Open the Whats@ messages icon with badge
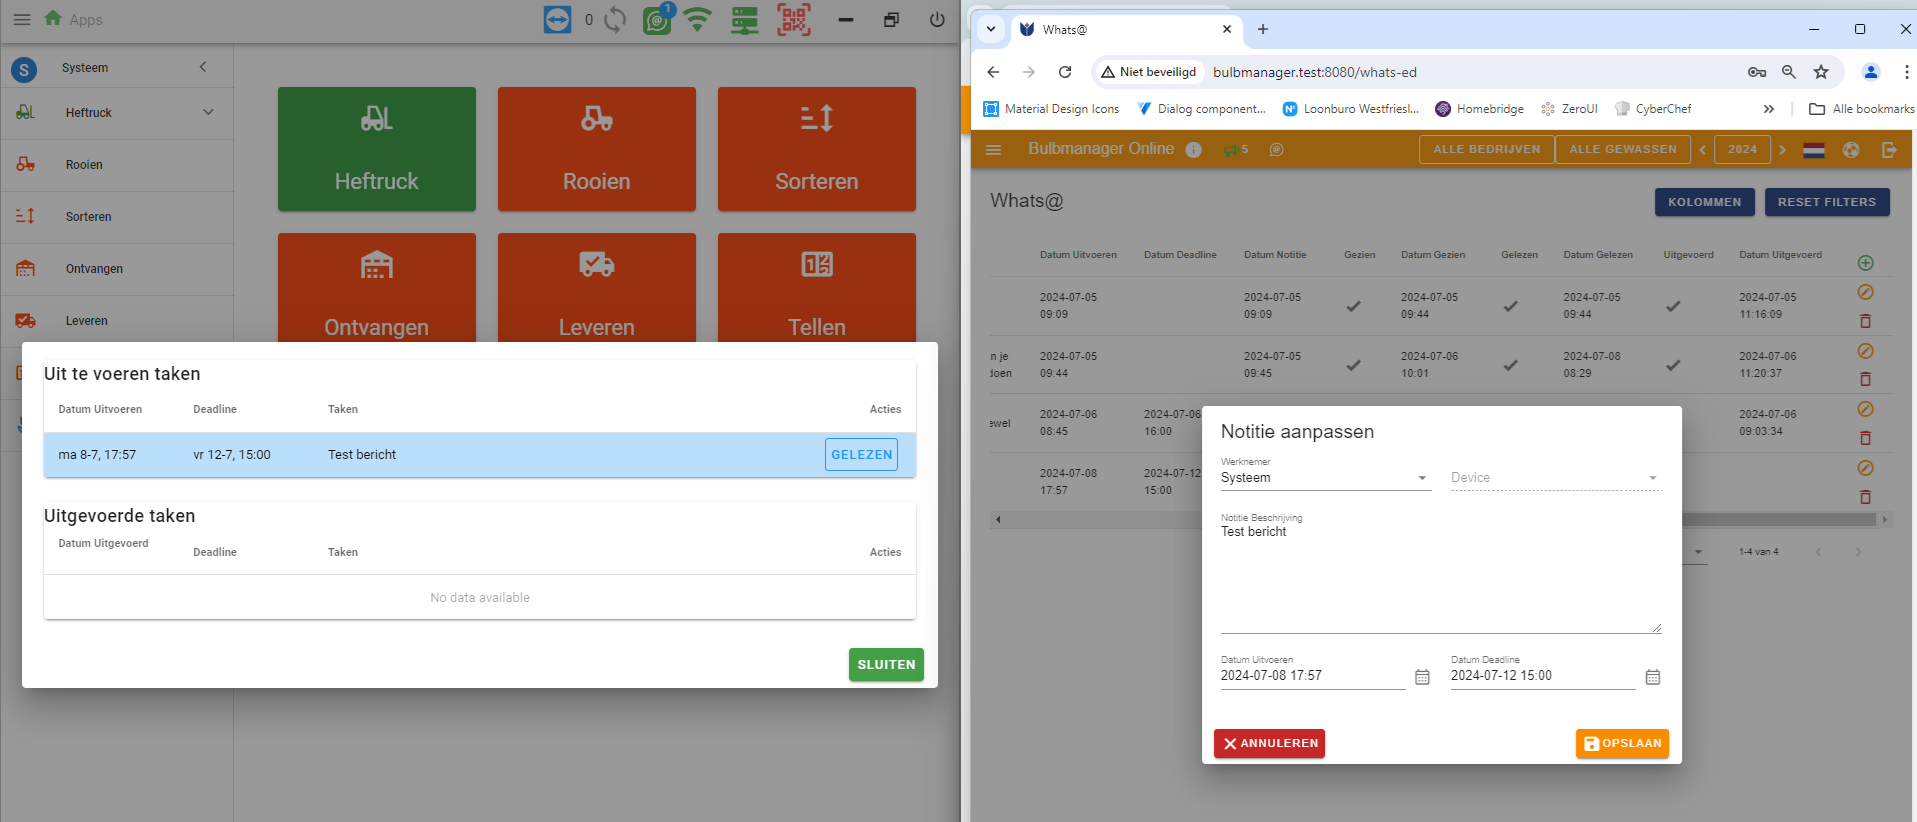The height and width of the screenshot is (822, 1917). (x=657, y=20)
